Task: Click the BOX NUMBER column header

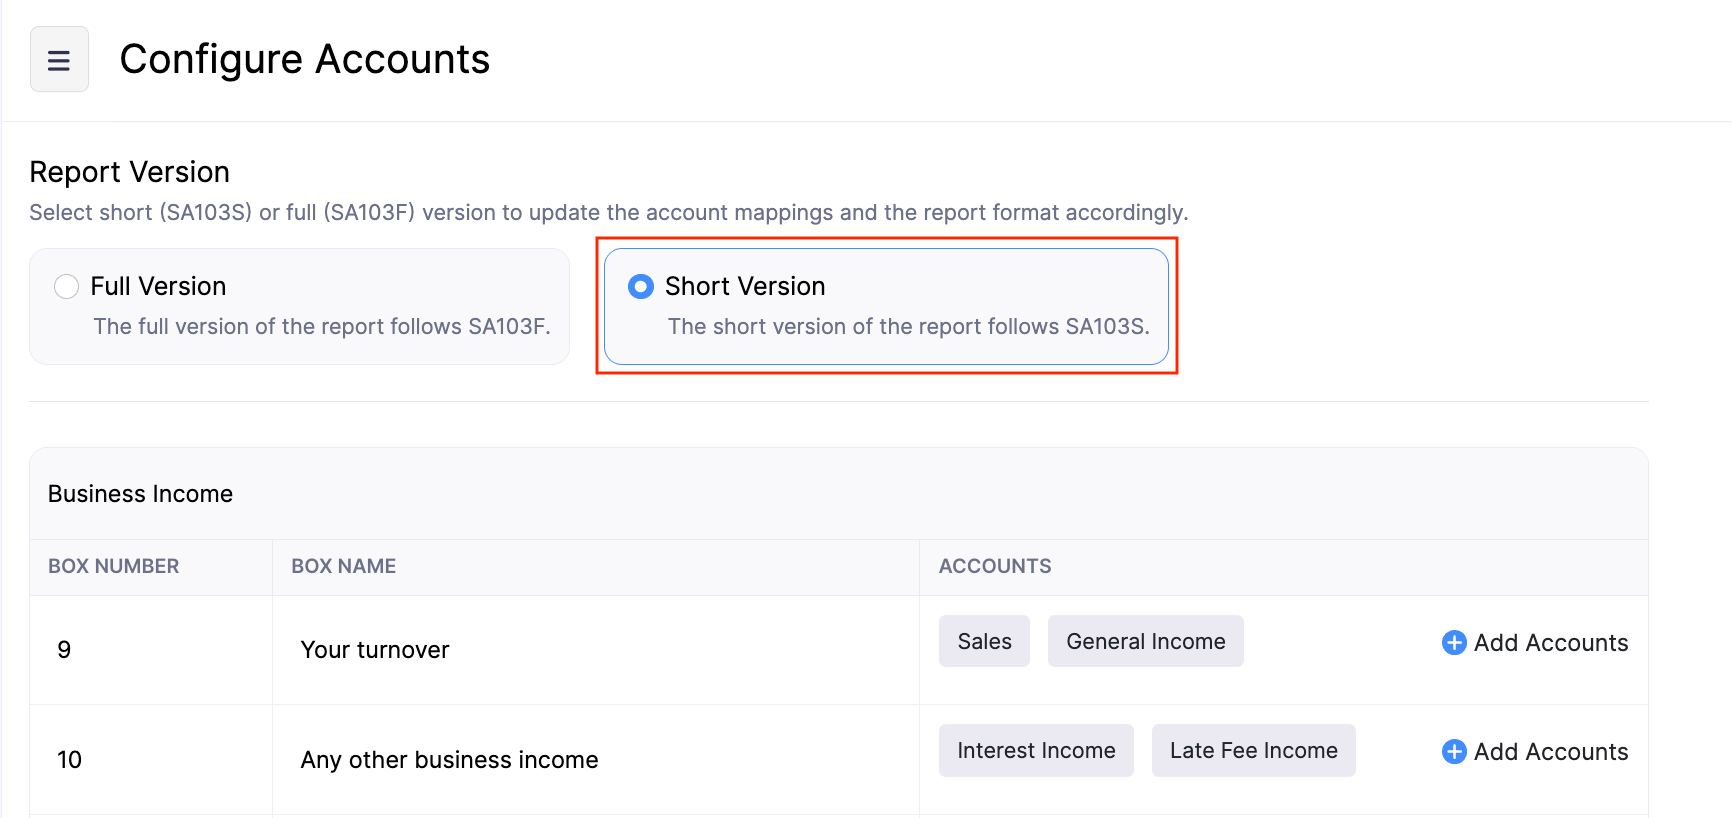Action: click(114, 566)
